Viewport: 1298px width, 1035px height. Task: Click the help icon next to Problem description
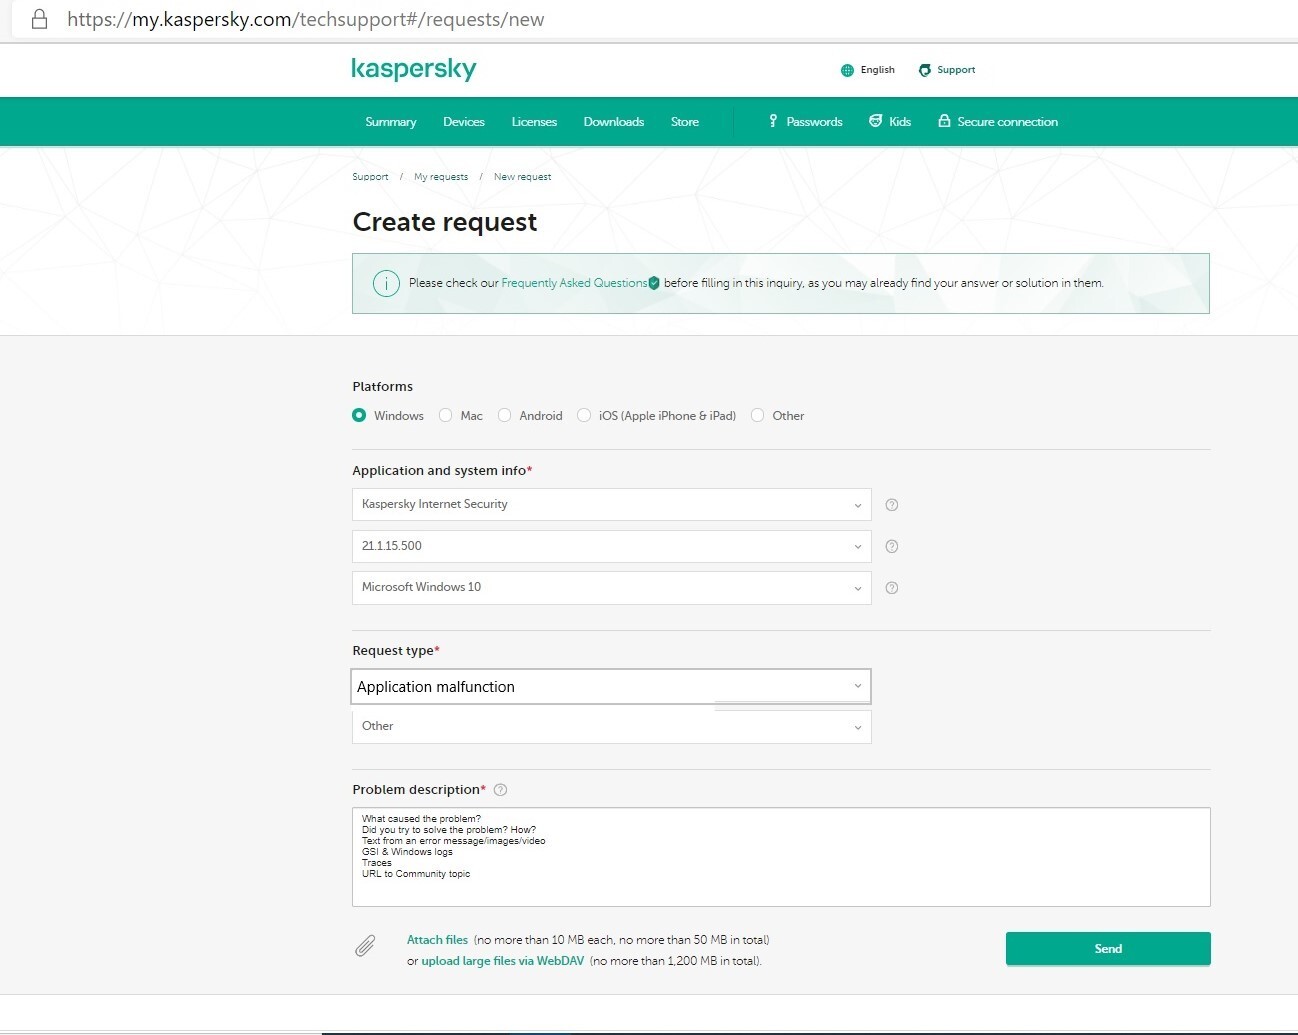(501, 790)
